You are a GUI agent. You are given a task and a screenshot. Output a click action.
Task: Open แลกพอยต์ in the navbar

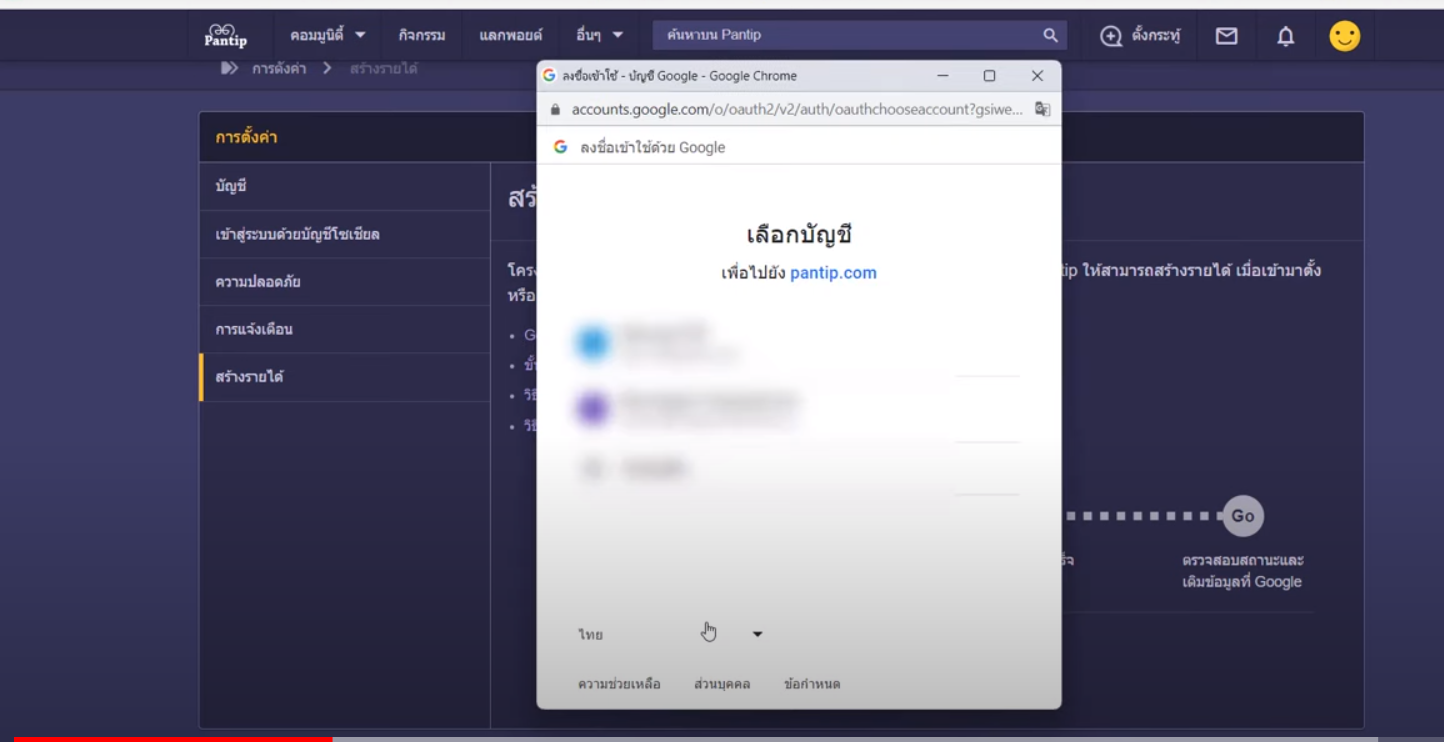pyautogui.click(x=511, y=35)
